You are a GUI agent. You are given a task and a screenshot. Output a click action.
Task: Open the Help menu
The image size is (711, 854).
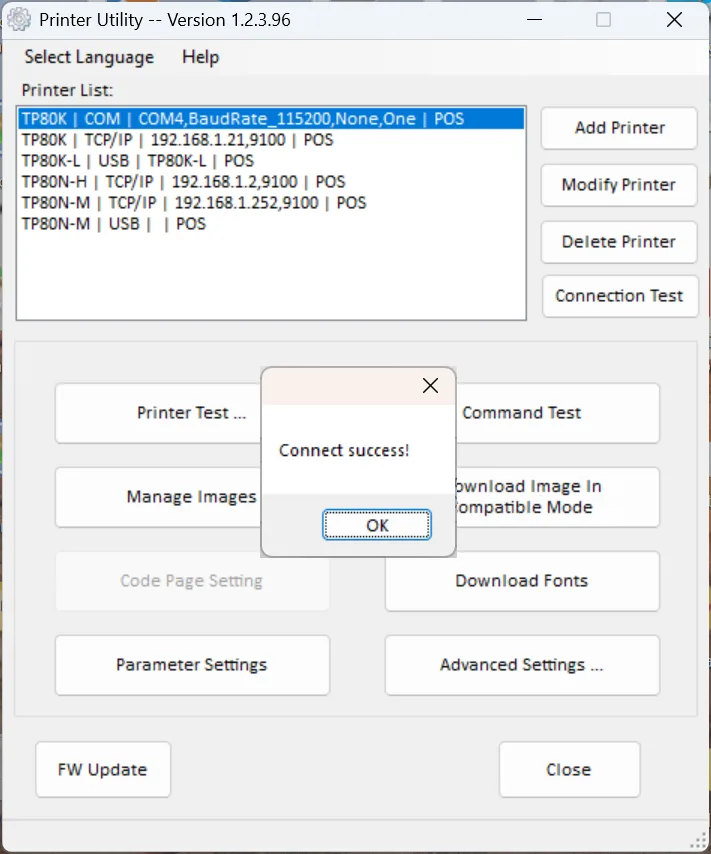200,57
